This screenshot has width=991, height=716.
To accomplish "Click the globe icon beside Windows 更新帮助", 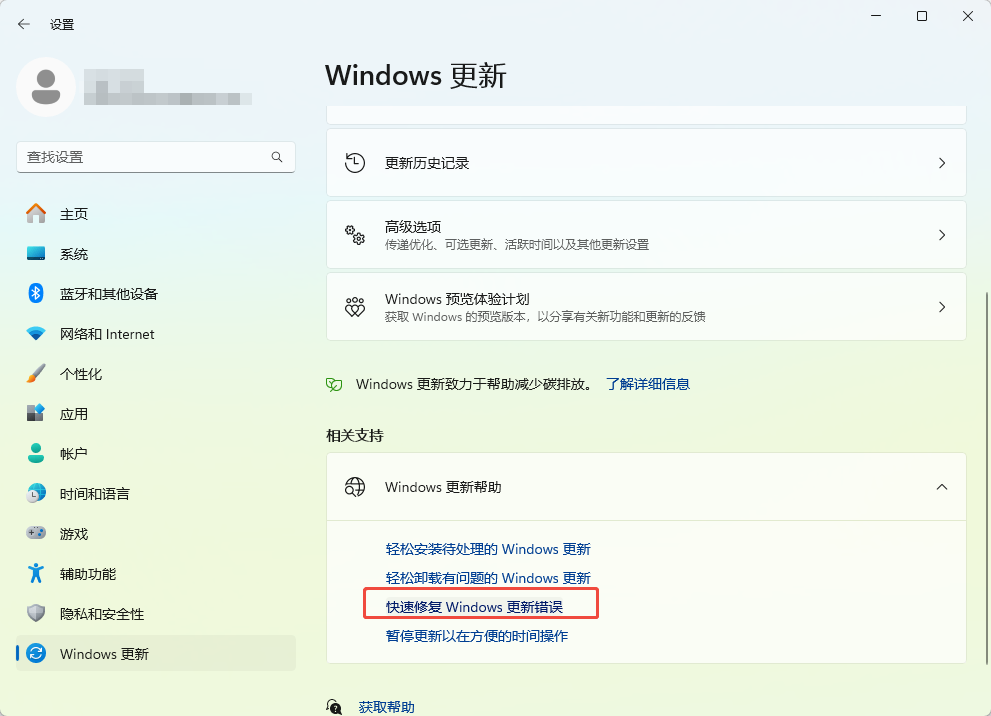I will click(x=355, y=487).
